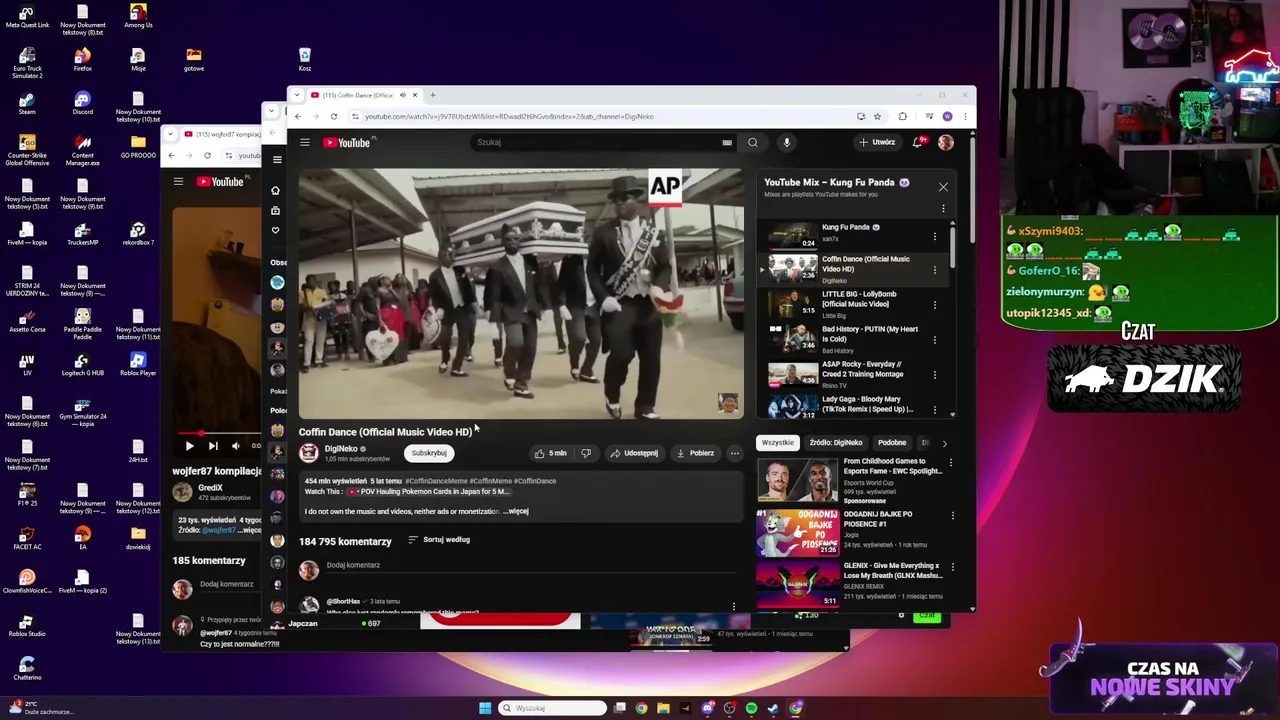Open options for From Childhood Games video

951,463
